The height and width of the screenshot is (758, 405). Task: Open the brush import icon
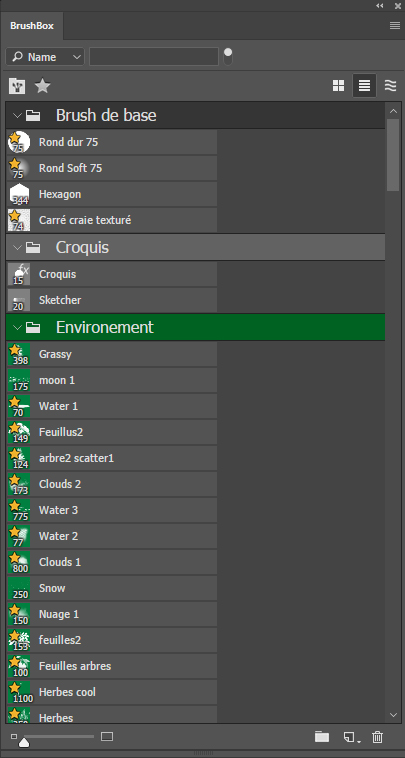coord(17,87)
